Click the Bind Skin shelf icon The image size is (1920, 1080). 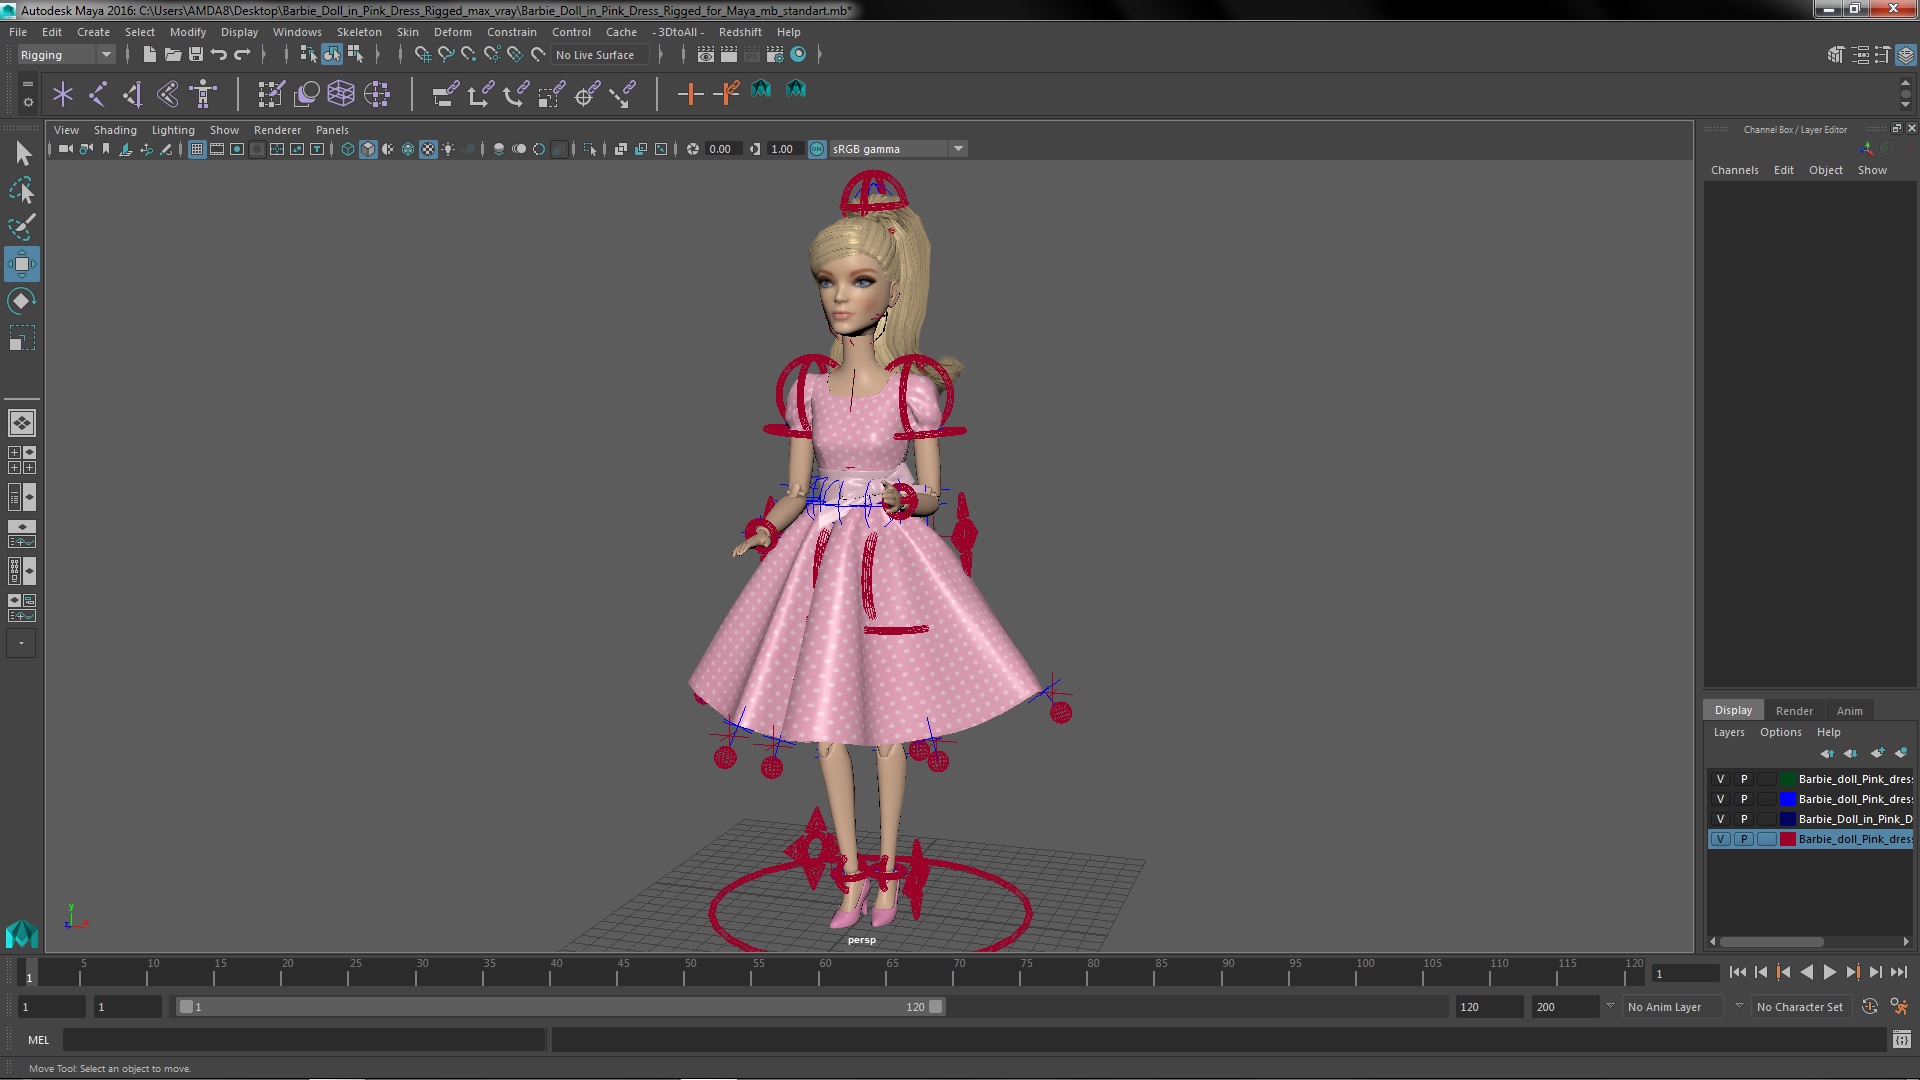click(168, 94)
